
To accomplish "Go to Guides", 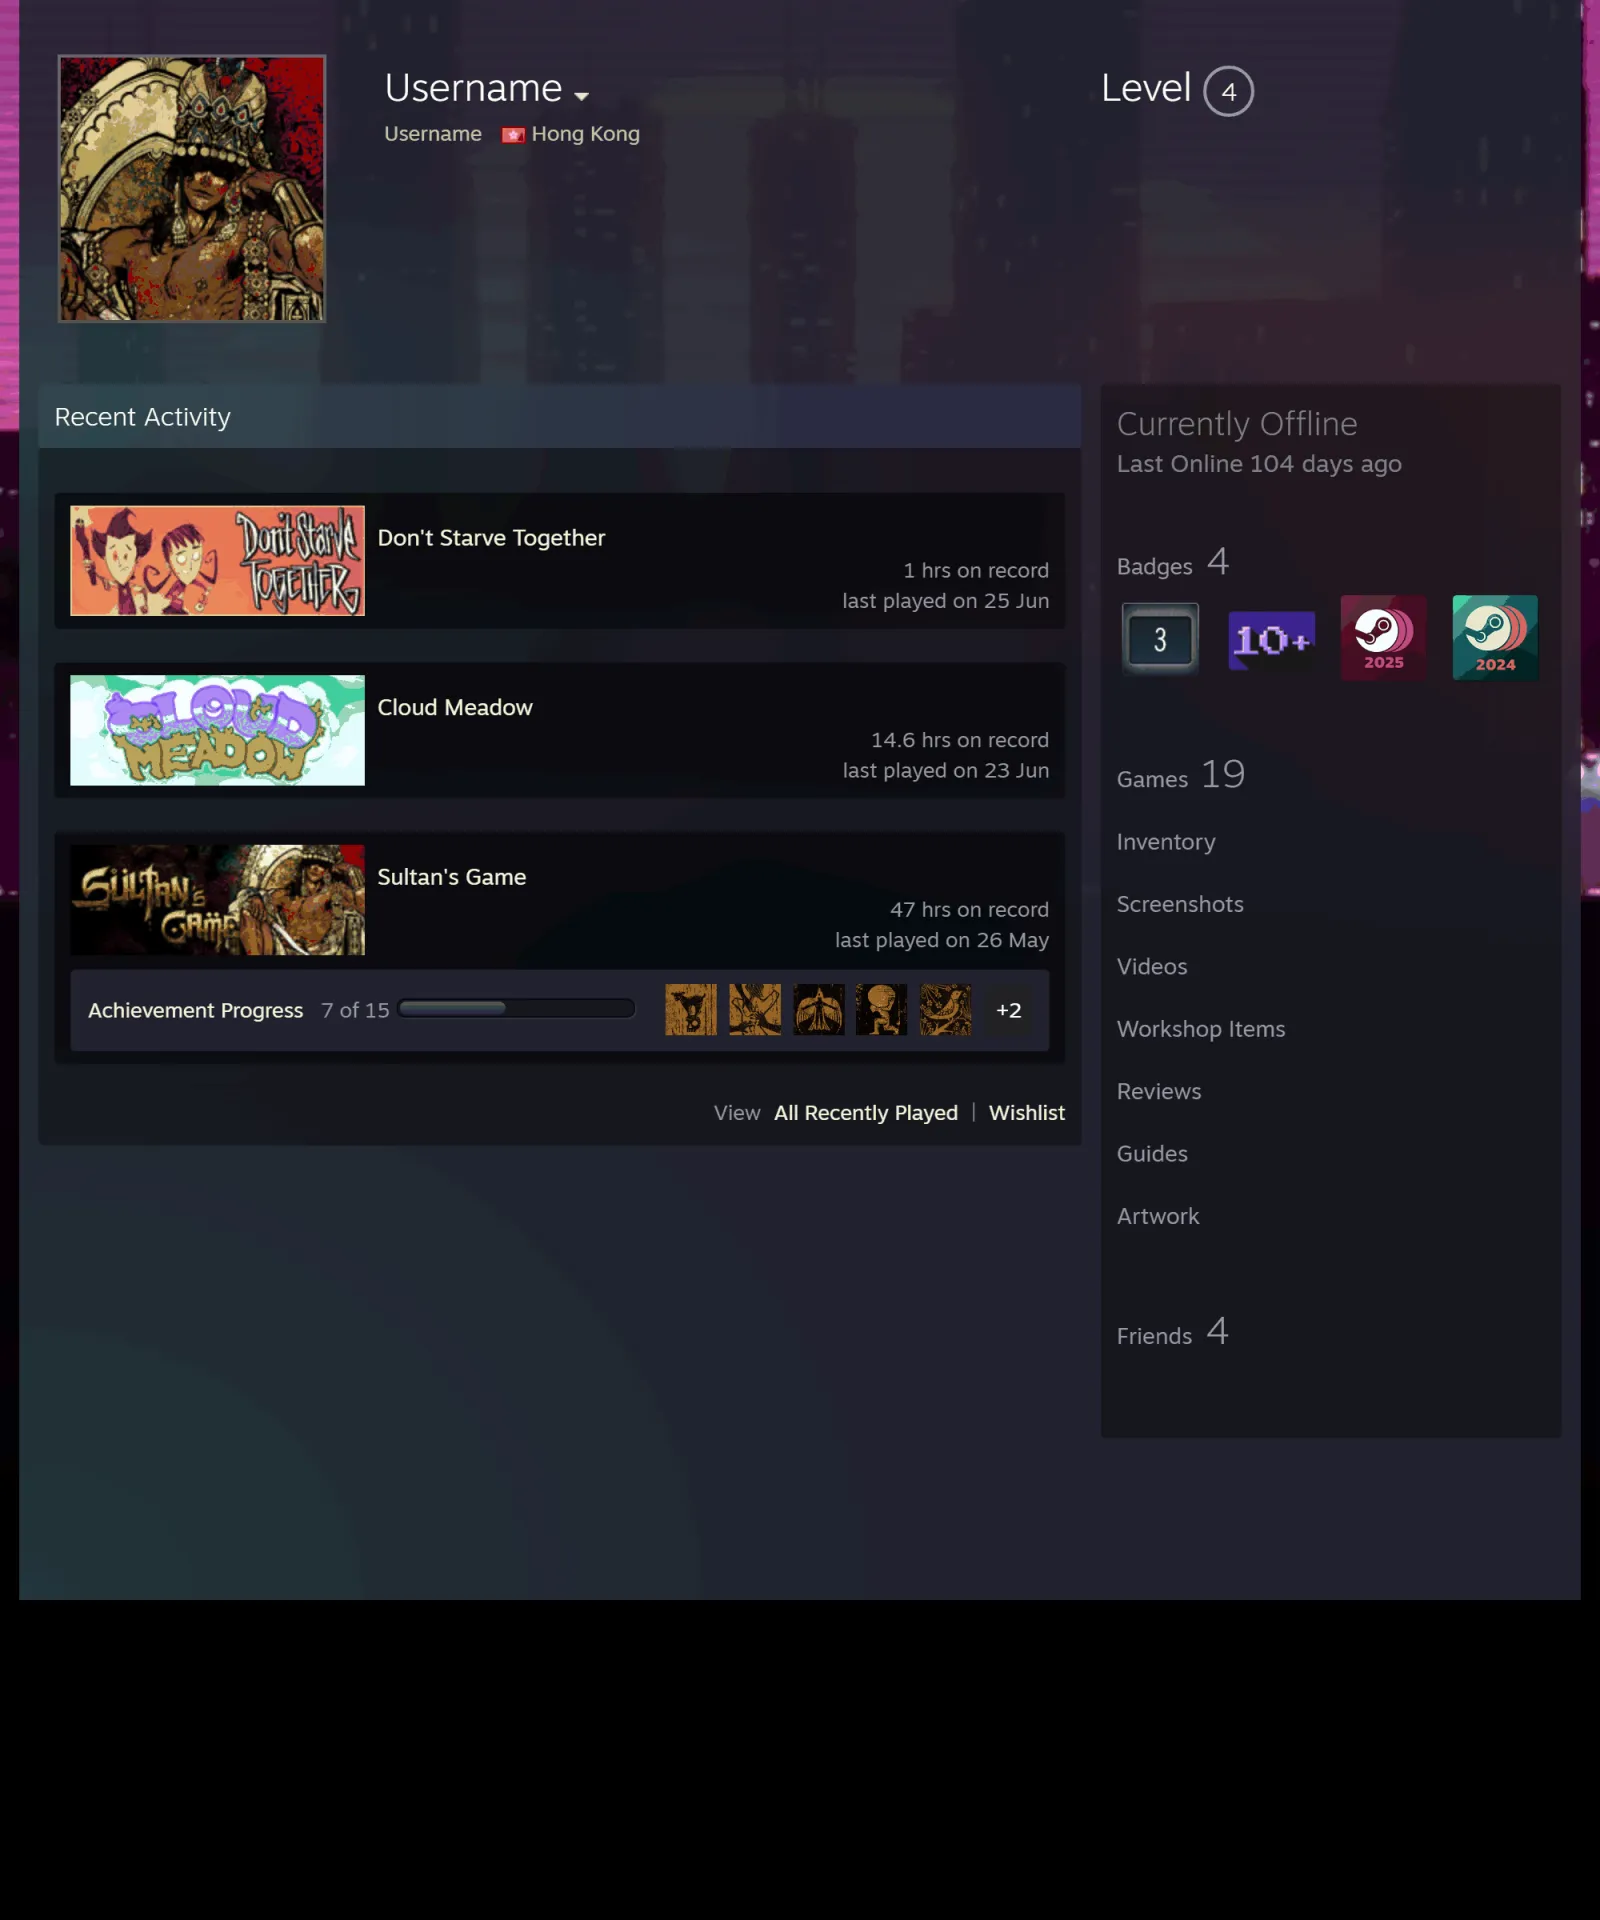I will 1152,1153.
